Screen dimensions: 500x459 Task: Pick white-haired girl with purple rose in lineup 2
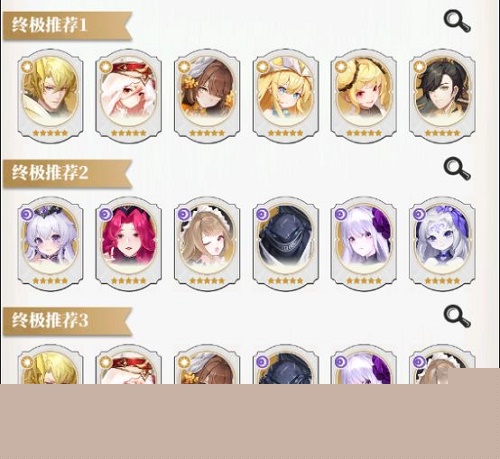(364, 244)
